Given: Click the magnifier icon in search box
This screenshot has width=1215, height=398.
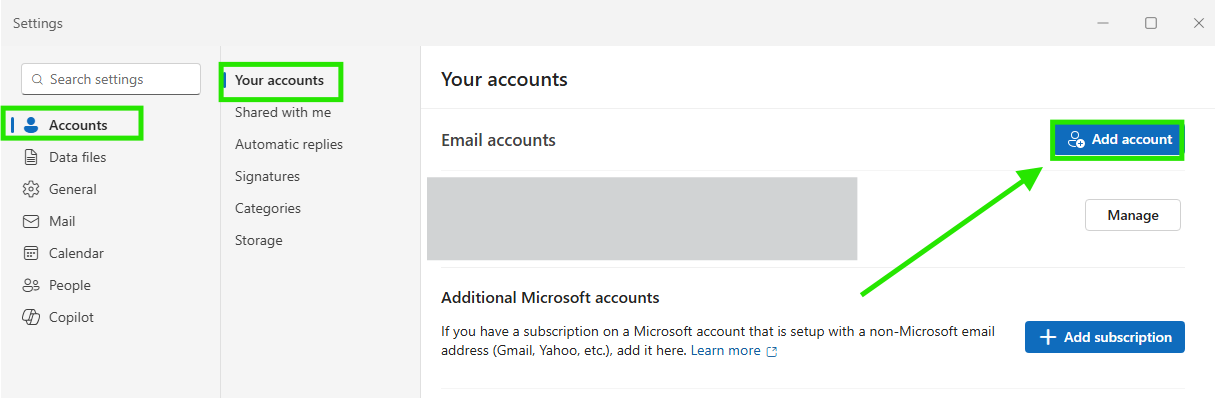Looking at the screenshot, I should tap(38, 79).
